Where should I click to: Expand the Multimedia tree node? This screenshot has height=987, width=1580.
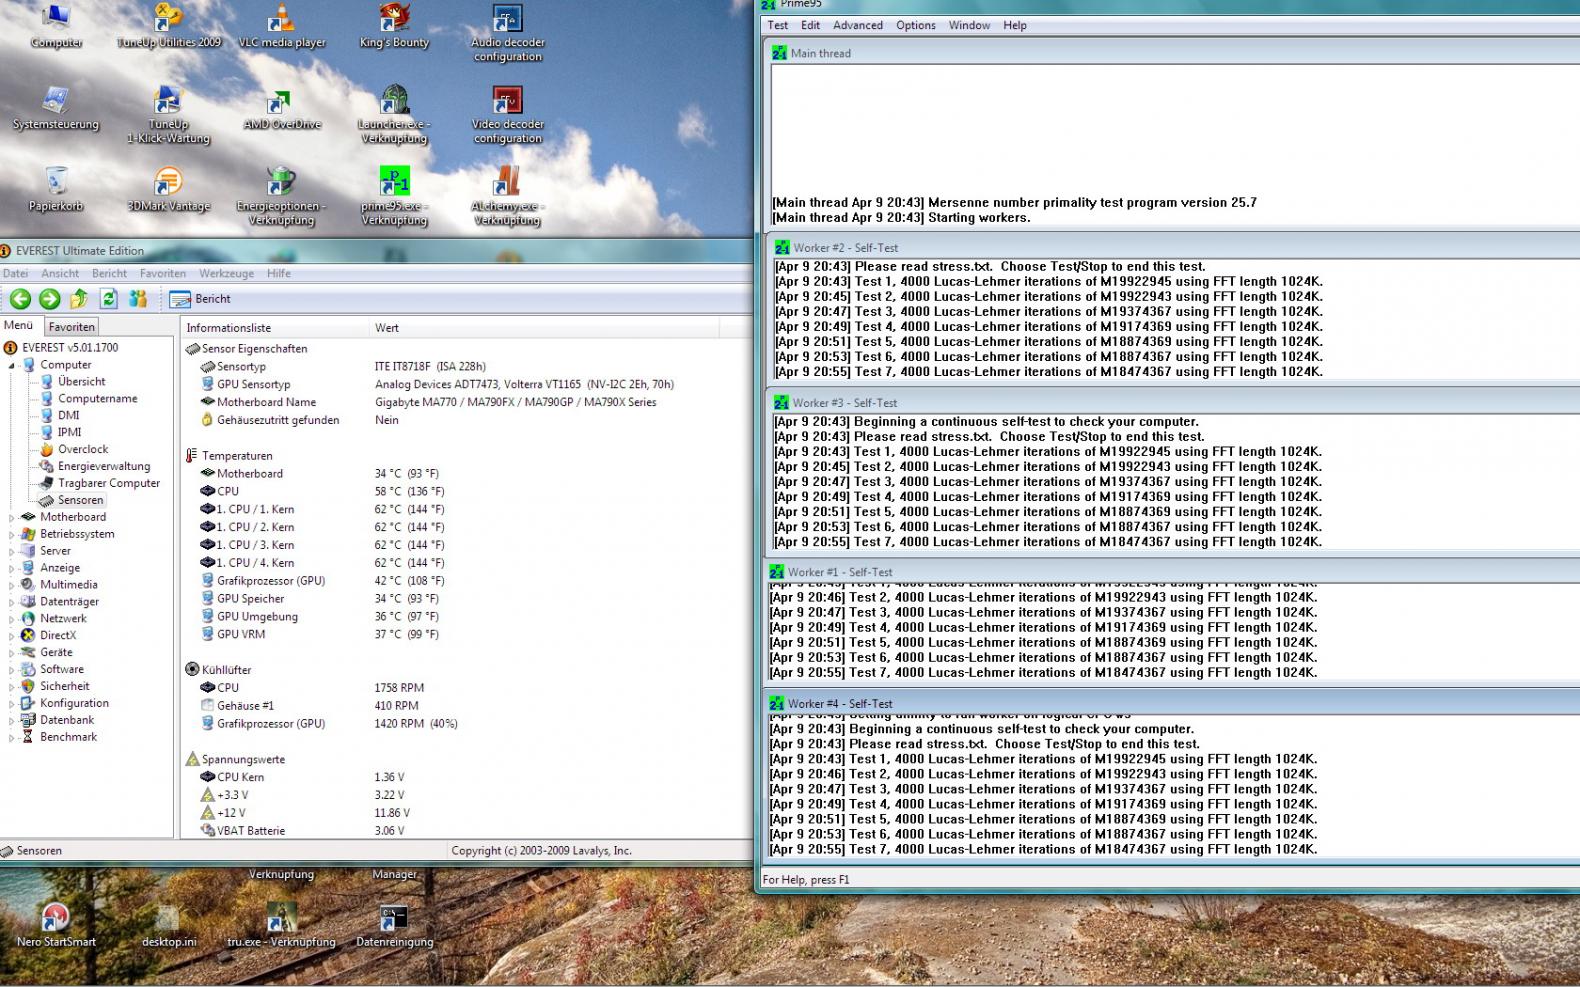tap(12, 585)
